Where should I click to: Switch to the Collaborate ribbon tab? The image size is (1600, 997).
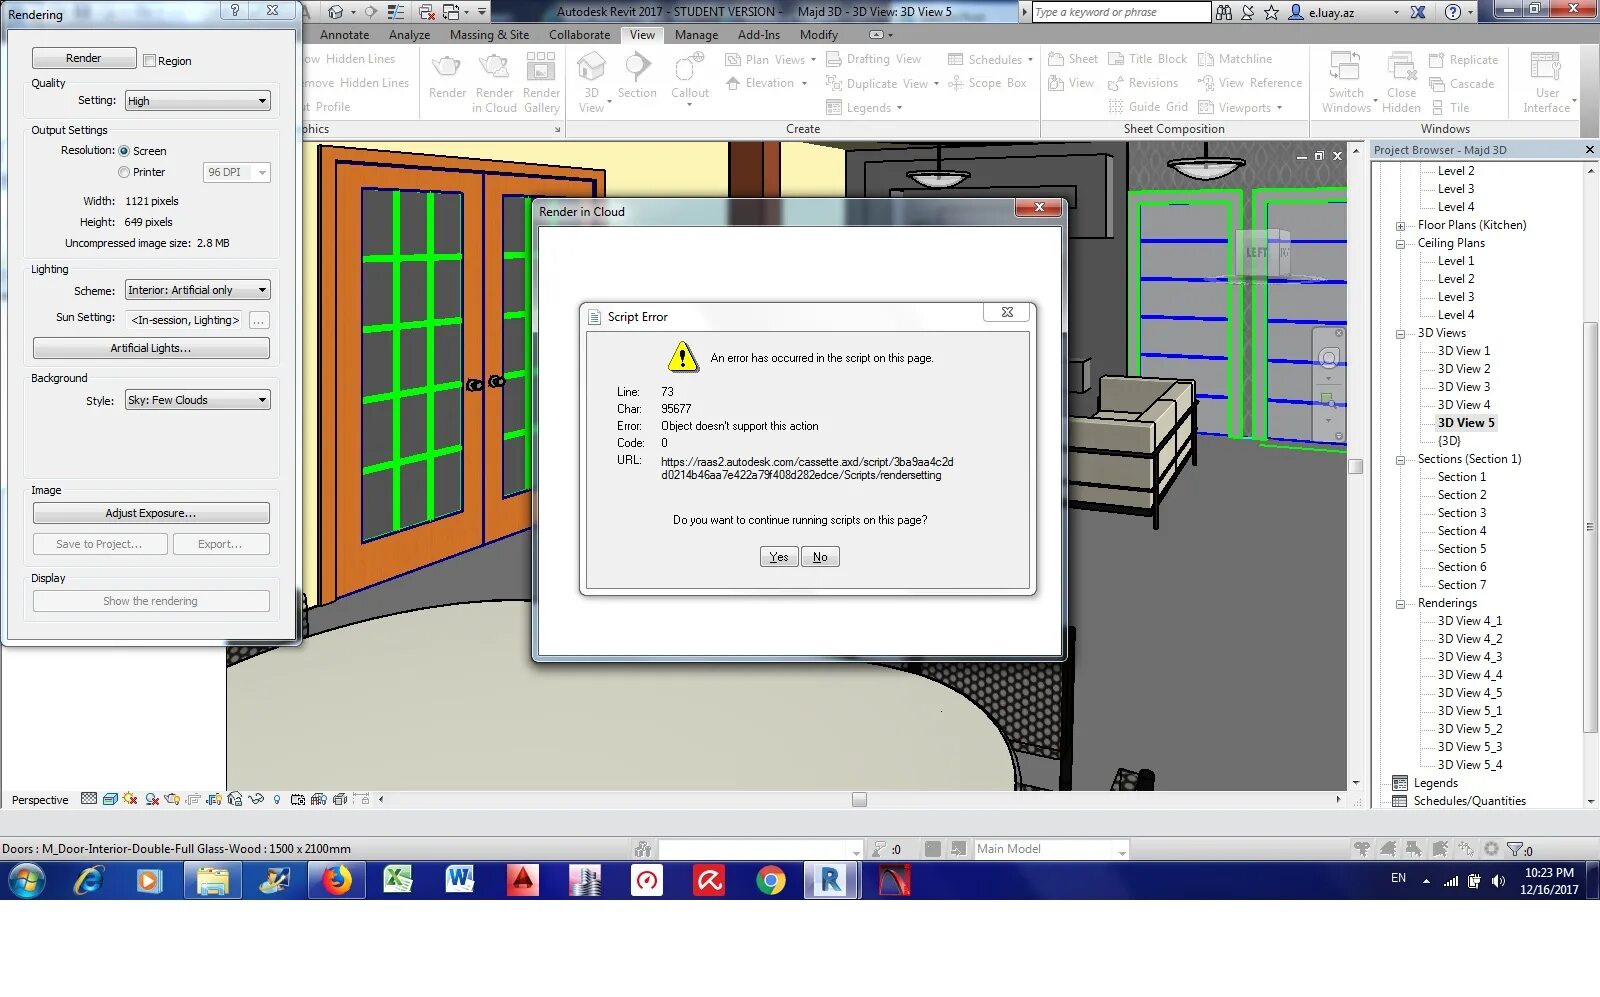click(579, 34)
